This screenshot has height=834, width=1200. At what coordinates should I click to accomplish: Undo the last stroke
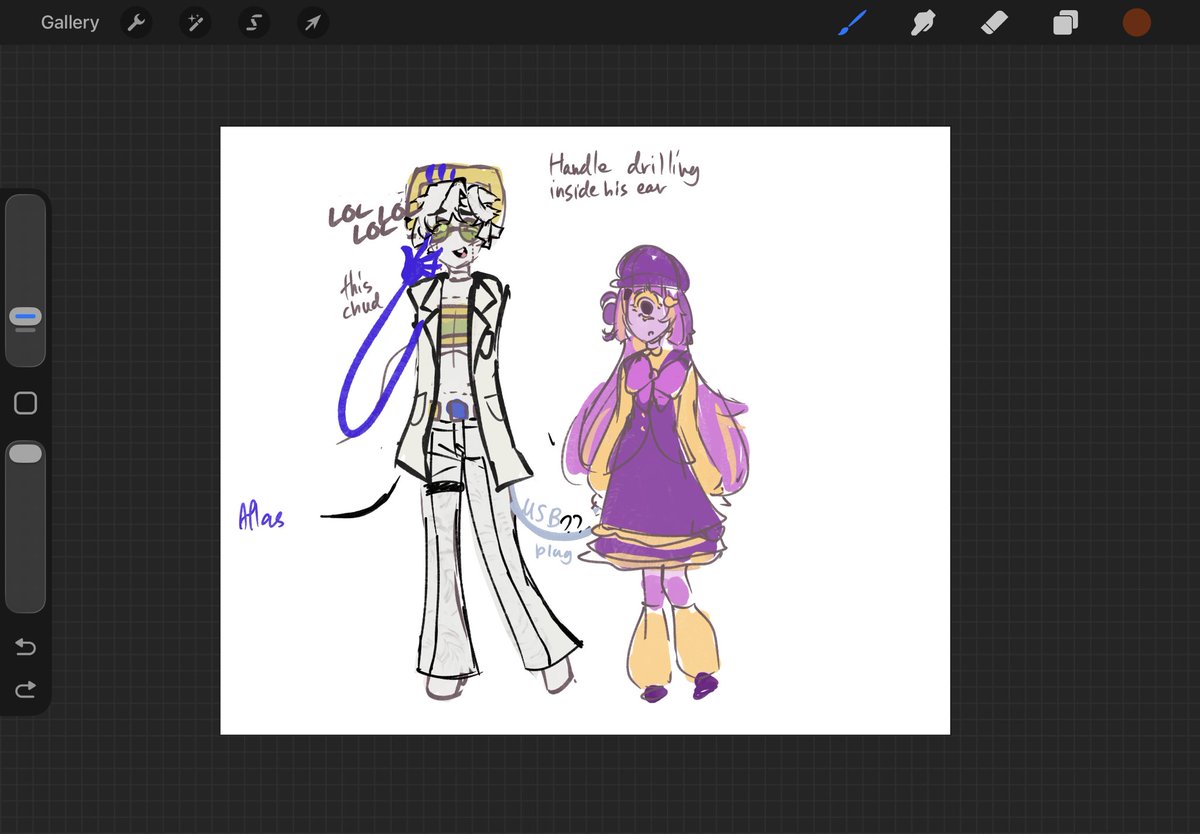pyautogui.click(x=26, y=647)
